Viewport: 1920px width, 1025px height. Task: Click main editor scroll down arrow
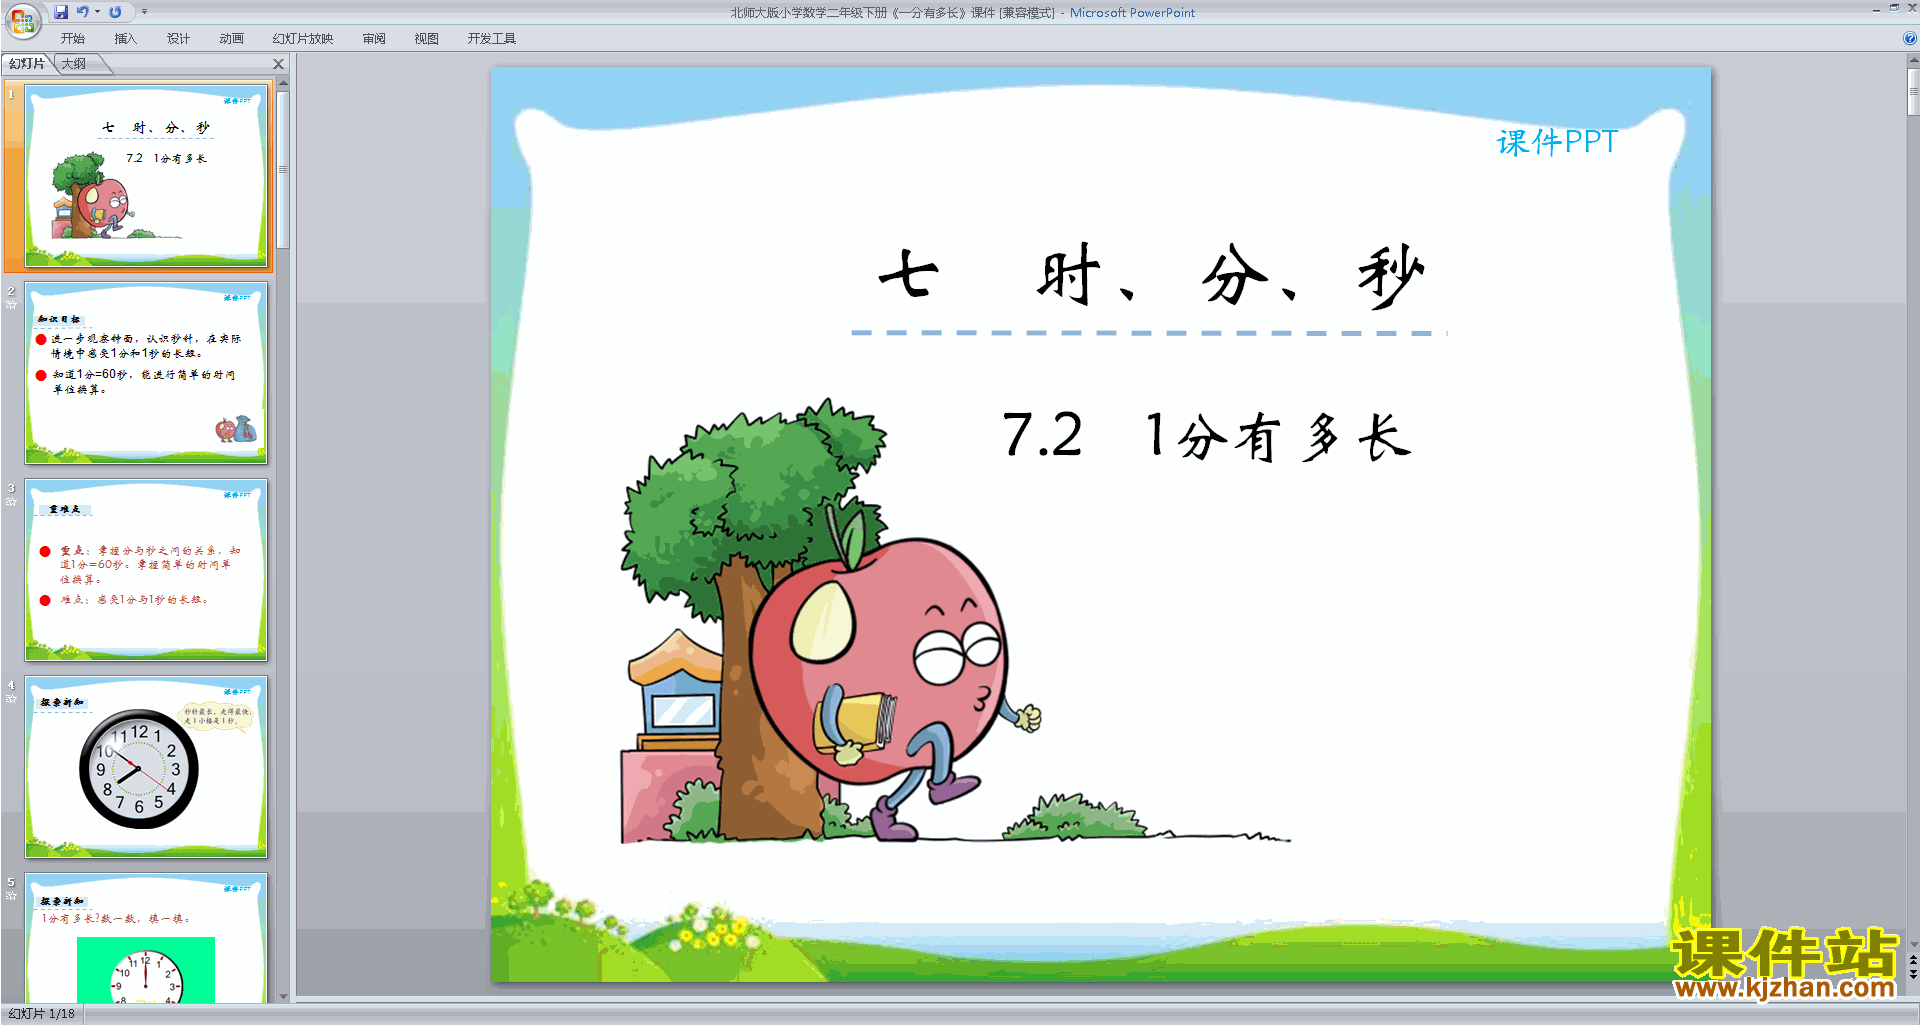click(x=1913, y=944)
